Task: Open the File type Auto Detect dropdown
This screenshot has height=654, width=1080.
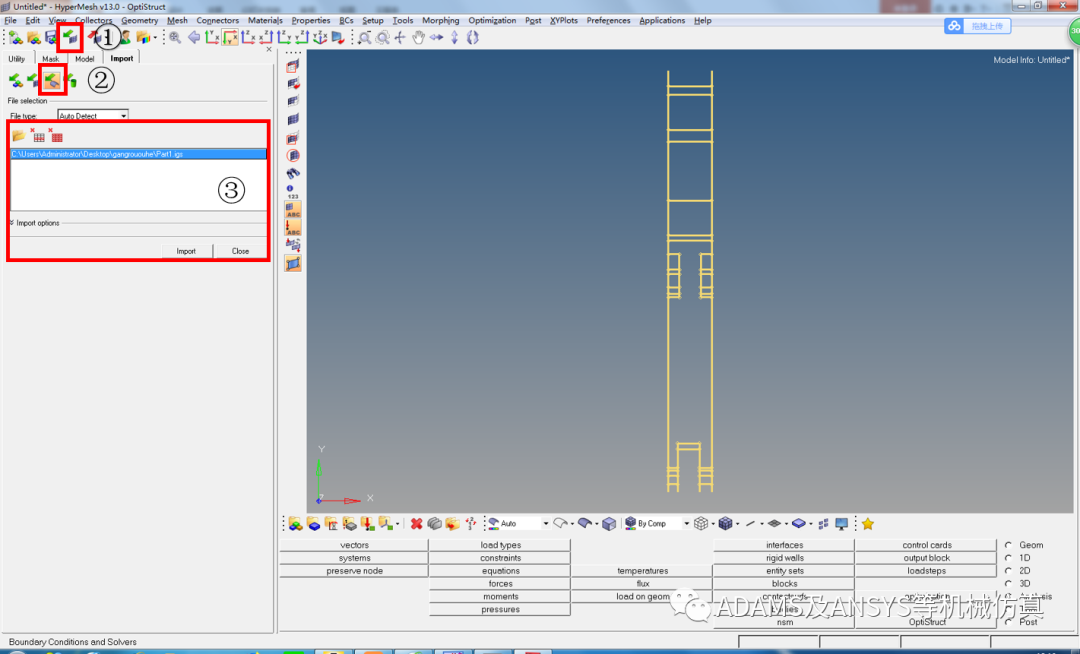Action: click(x=93, y=116)
